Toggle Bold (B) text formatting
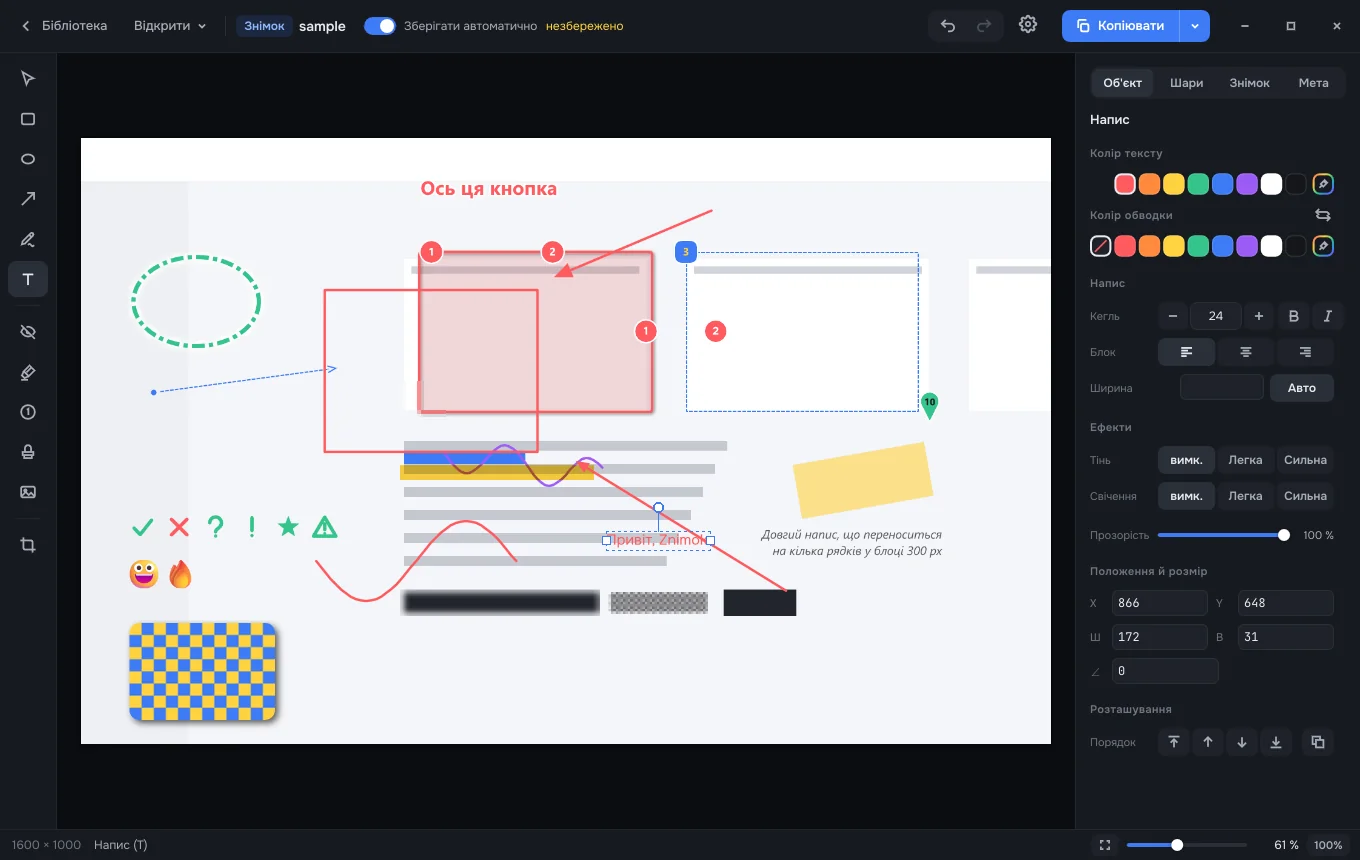The height and width of the screenshot is (860, 1360). (1294, 316)
